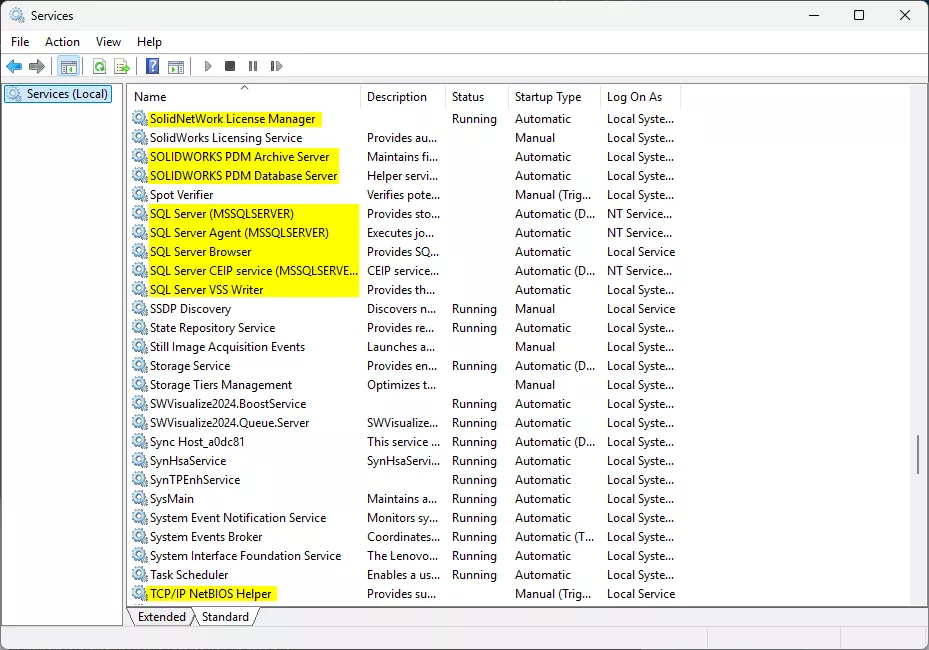Sort by the Startup Type column header
Image resolution: width=929 pixels, height=650 pixels.
[x=555, y=97]
